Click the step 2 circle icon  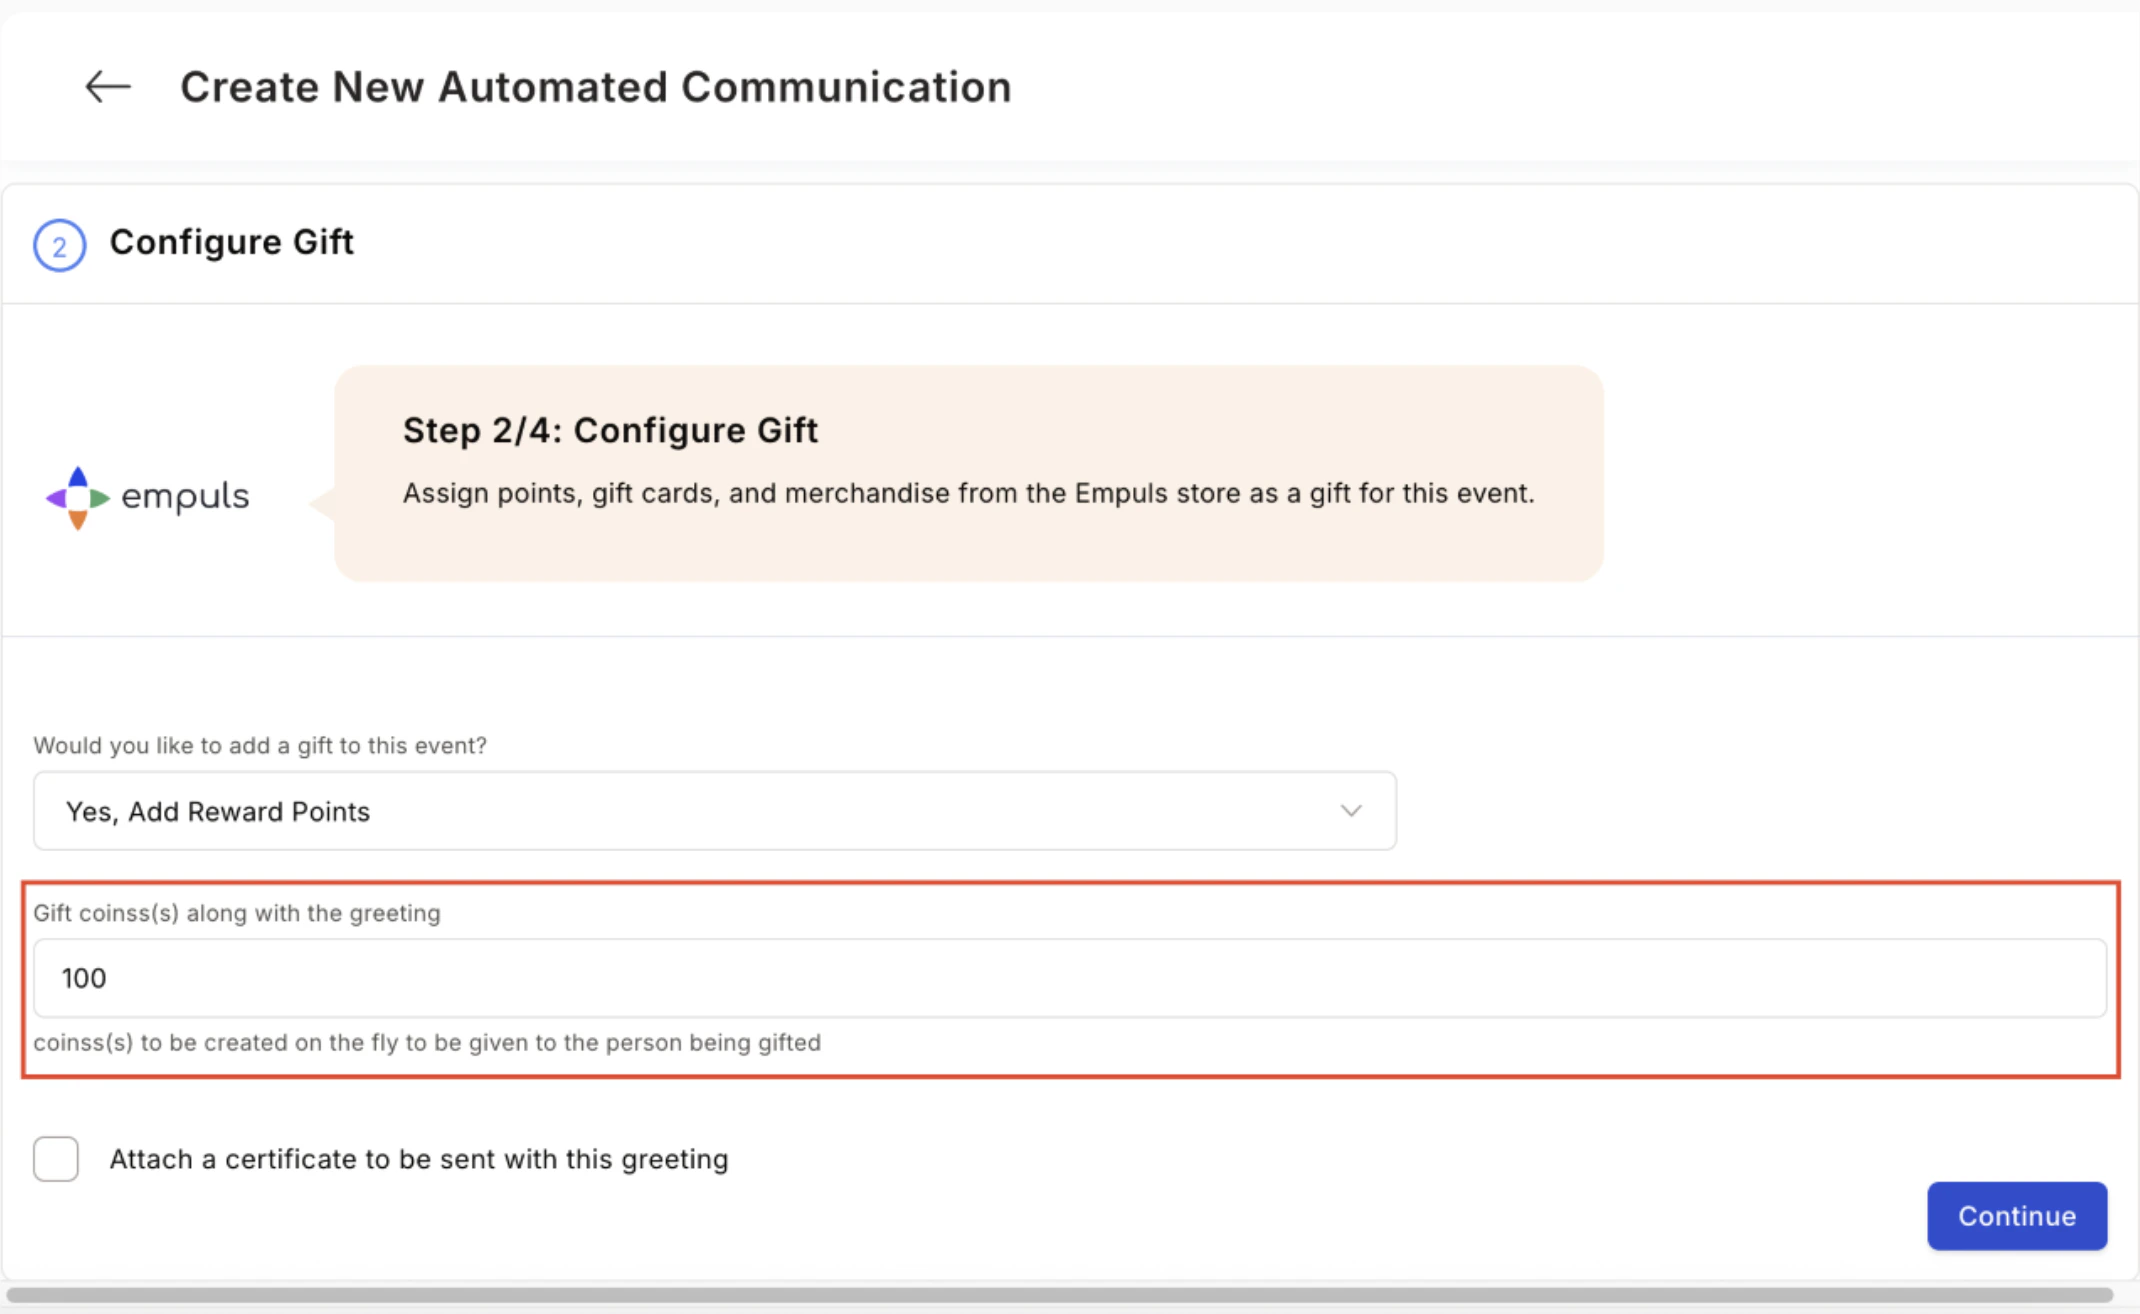coord(60,245)
